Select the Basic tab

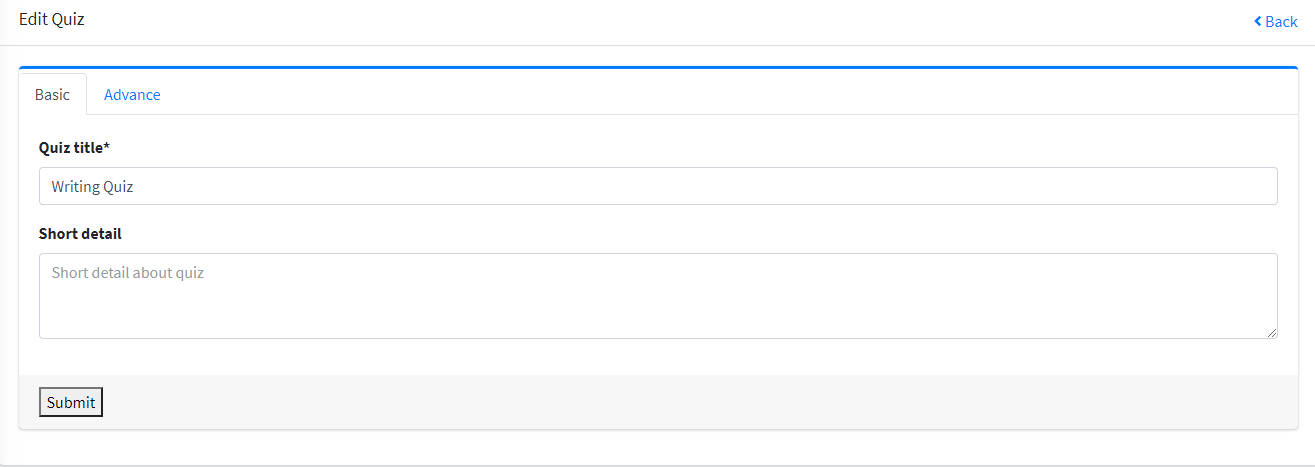point(52,95)
